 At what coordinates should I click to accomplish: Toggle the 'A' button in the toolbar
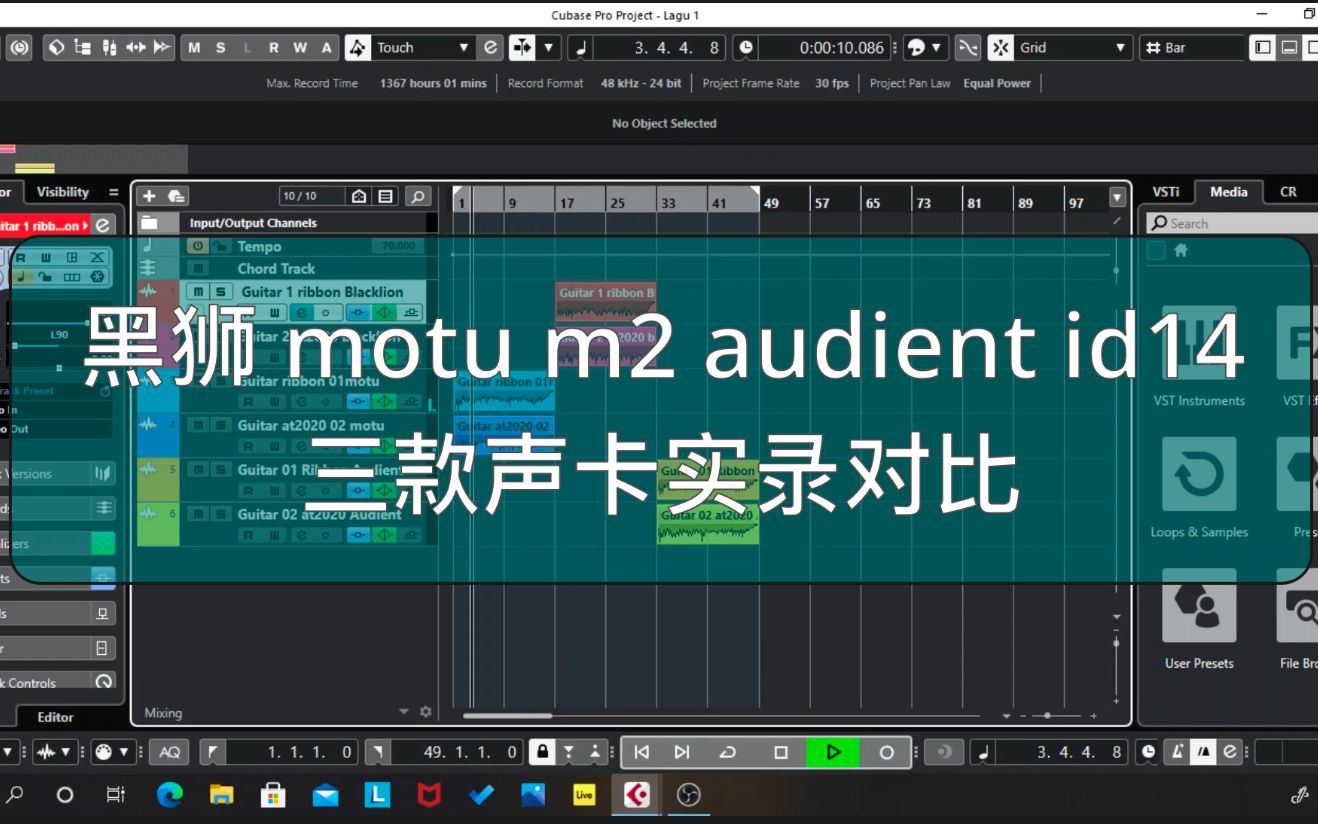326,47
